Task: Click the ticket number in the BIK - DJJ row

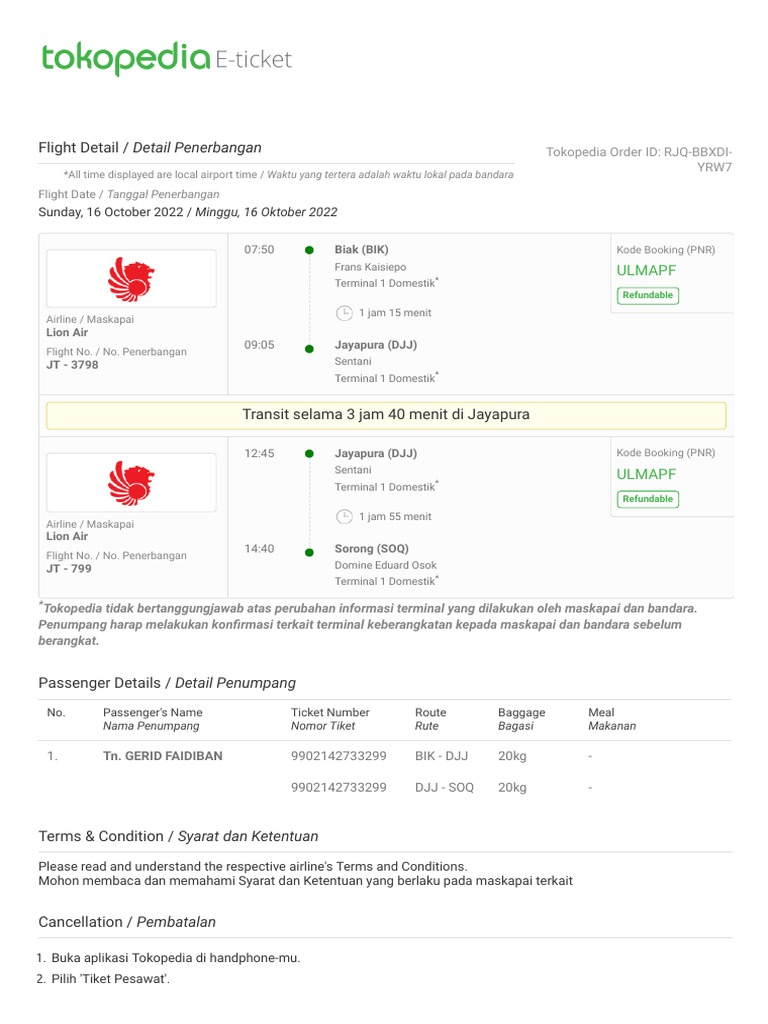Action: [x=338, y=756]
